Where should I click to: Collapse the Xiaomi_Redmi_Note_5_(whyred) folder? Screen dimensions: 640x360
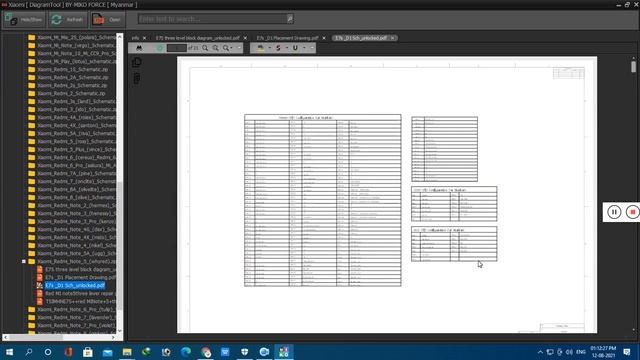click(24, 261)
